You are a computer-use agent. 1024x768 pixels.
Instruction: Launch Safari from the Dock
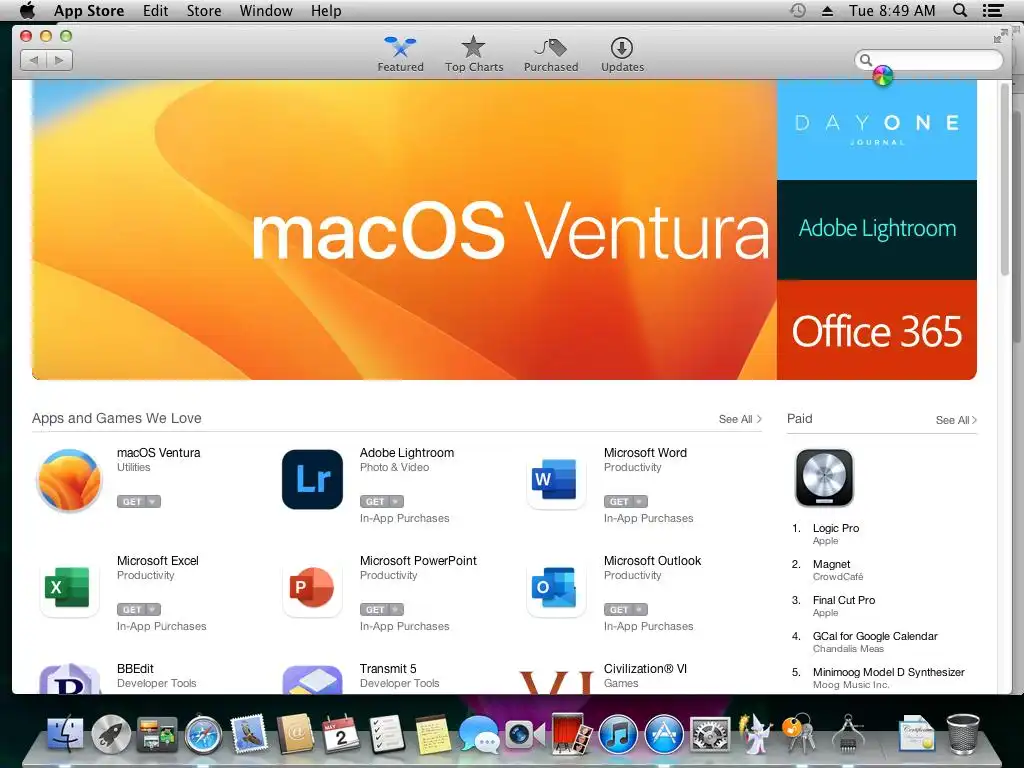203,734
